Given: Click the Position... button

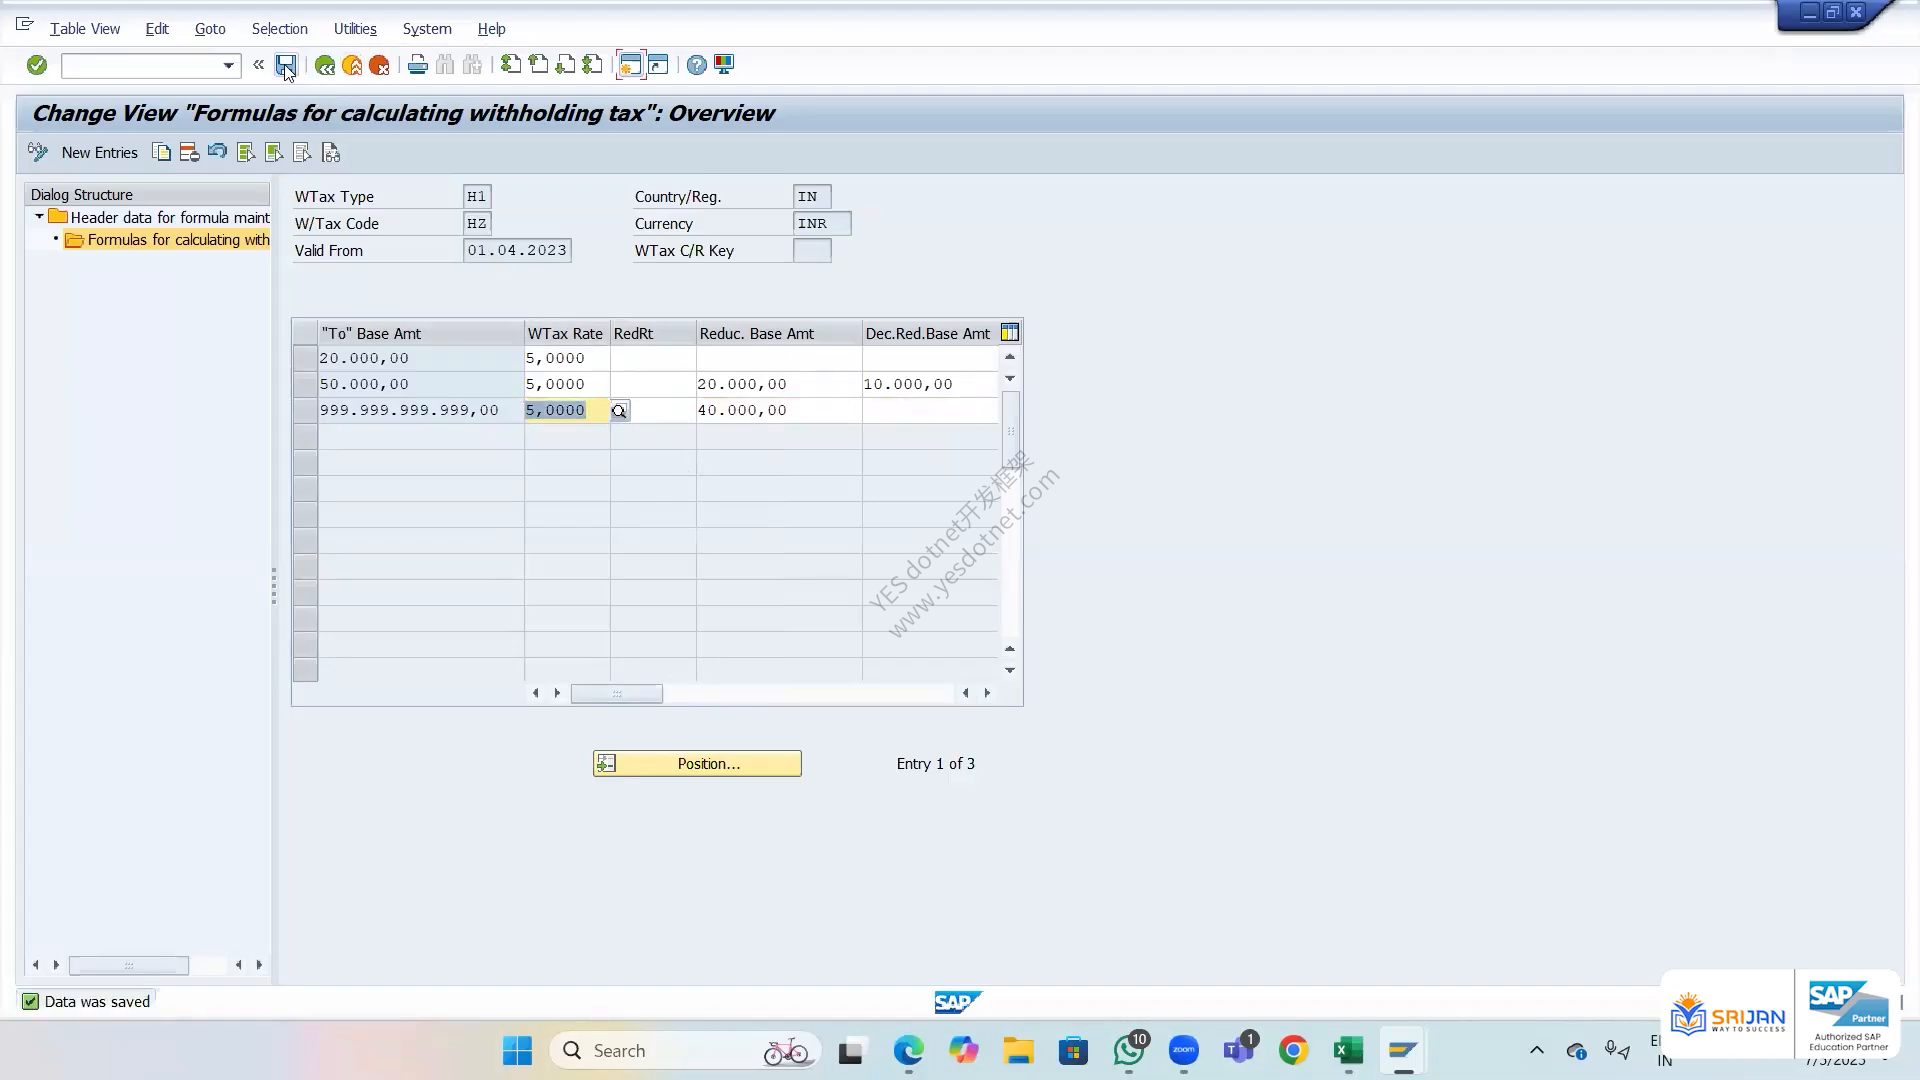Looking at the screenshot, I should 697,764.
